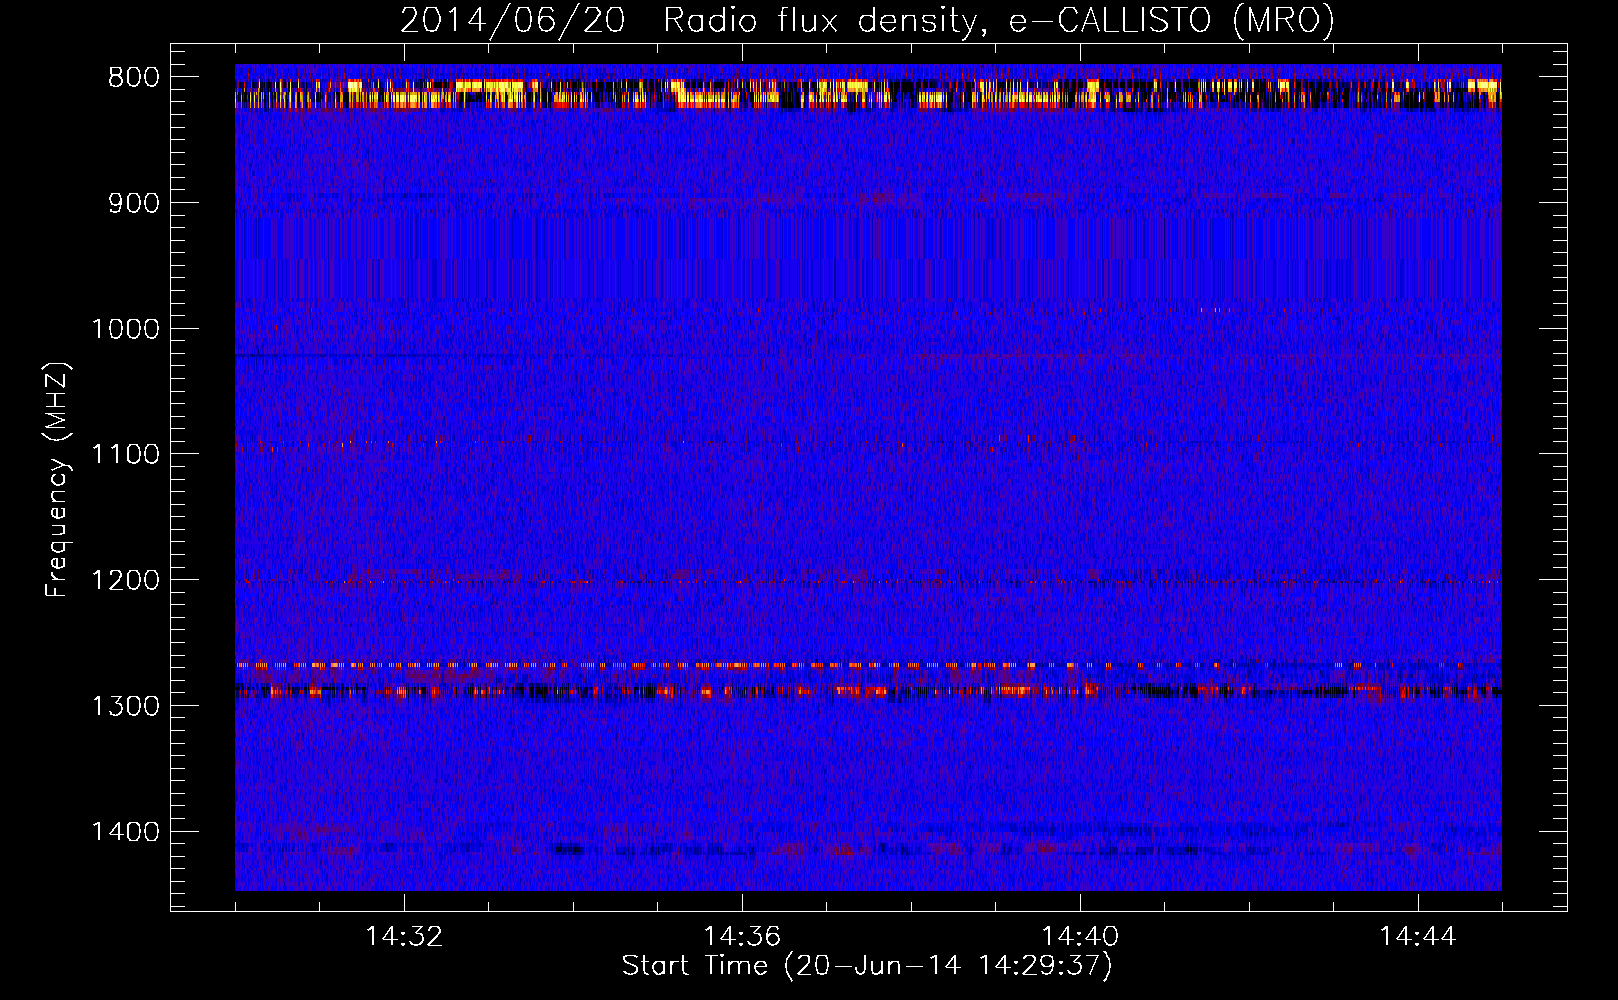The height and width of the screenshot is (1000, 1618).
Task: Click the plot title 'Radio flux density, e-CALLISTO (MRO)'
Action: click(x=998, y=20)
